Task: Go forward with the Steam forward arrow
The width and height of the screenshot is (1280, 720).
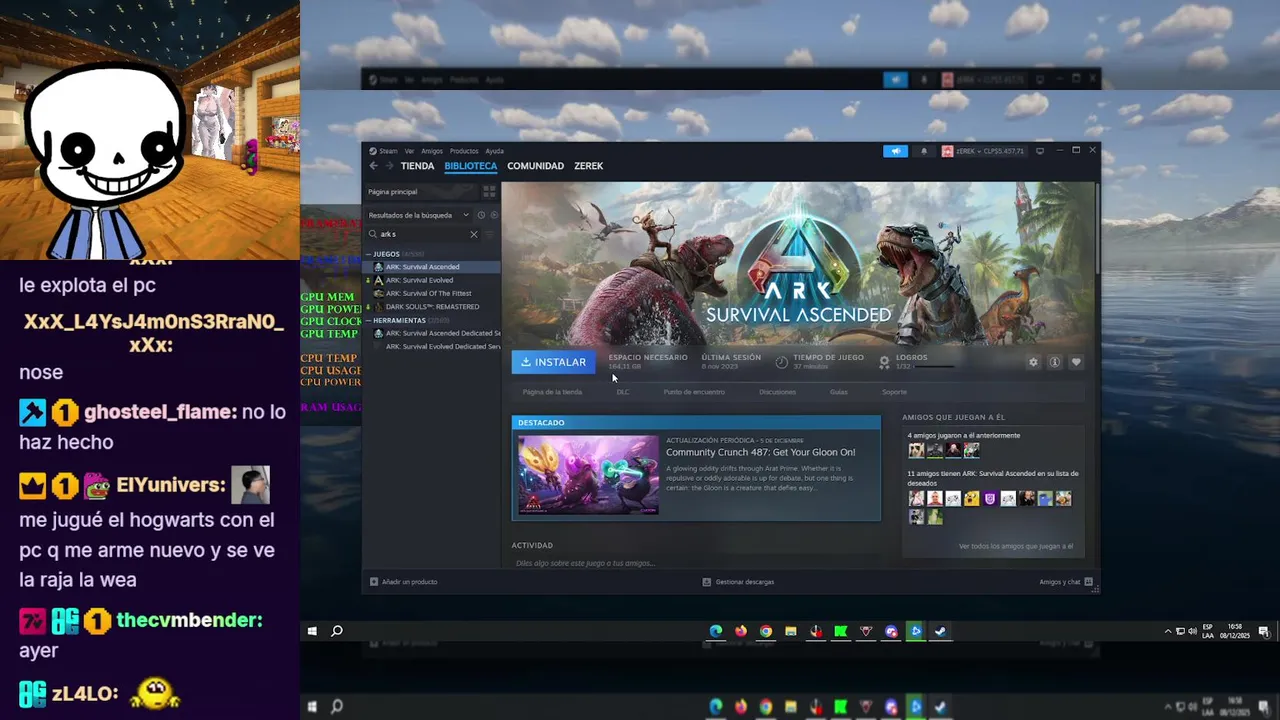Action: [388, 166]
